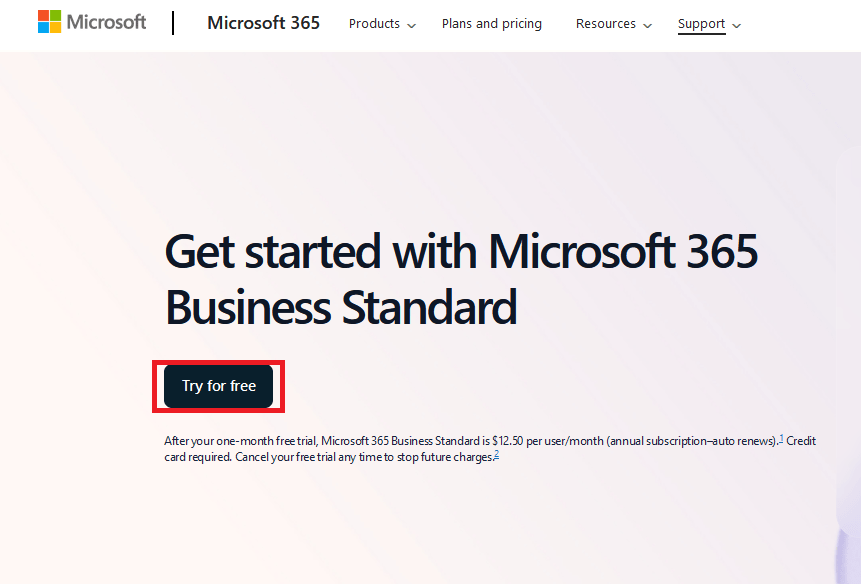Image resolution: width=861 pixels, height=584 pixels.
Task: Expand the chevron next to Support
Action: point(737,26)
